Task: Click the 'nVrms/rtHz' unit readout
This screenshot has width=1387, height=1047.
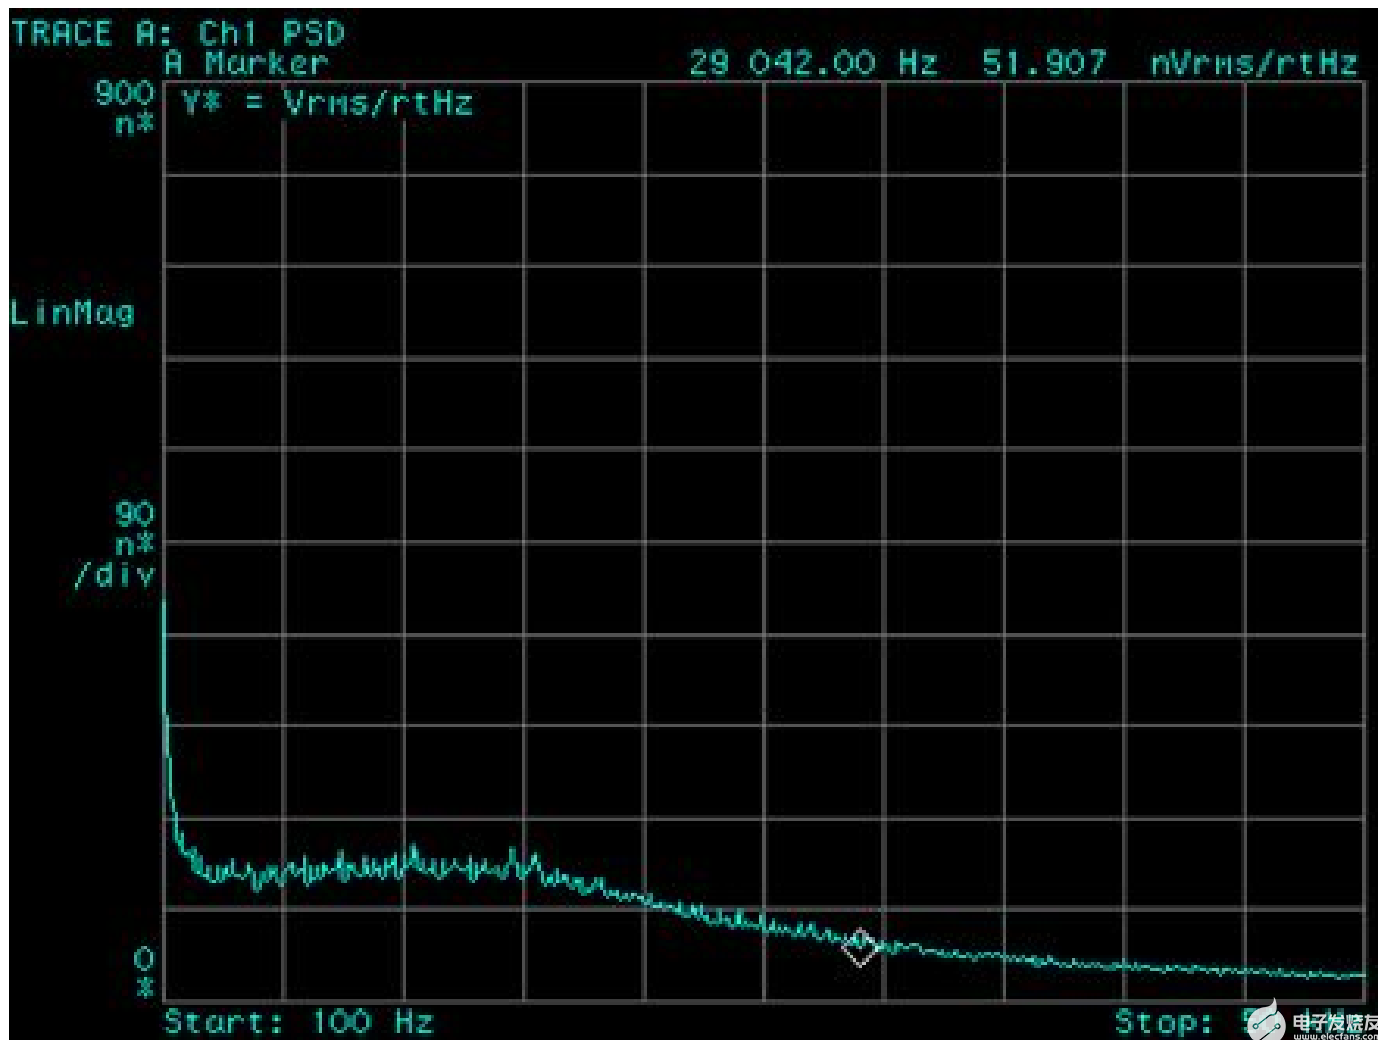Action: [1254, 63]
